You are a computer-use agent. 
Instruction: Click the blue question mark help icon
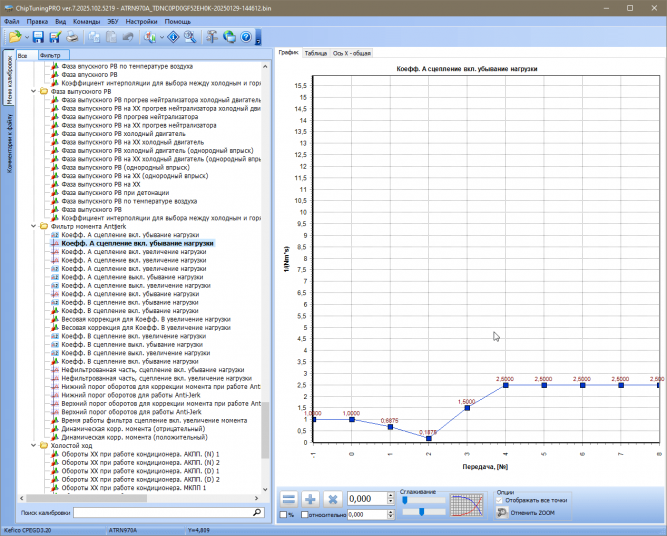(x=246, y=37)
